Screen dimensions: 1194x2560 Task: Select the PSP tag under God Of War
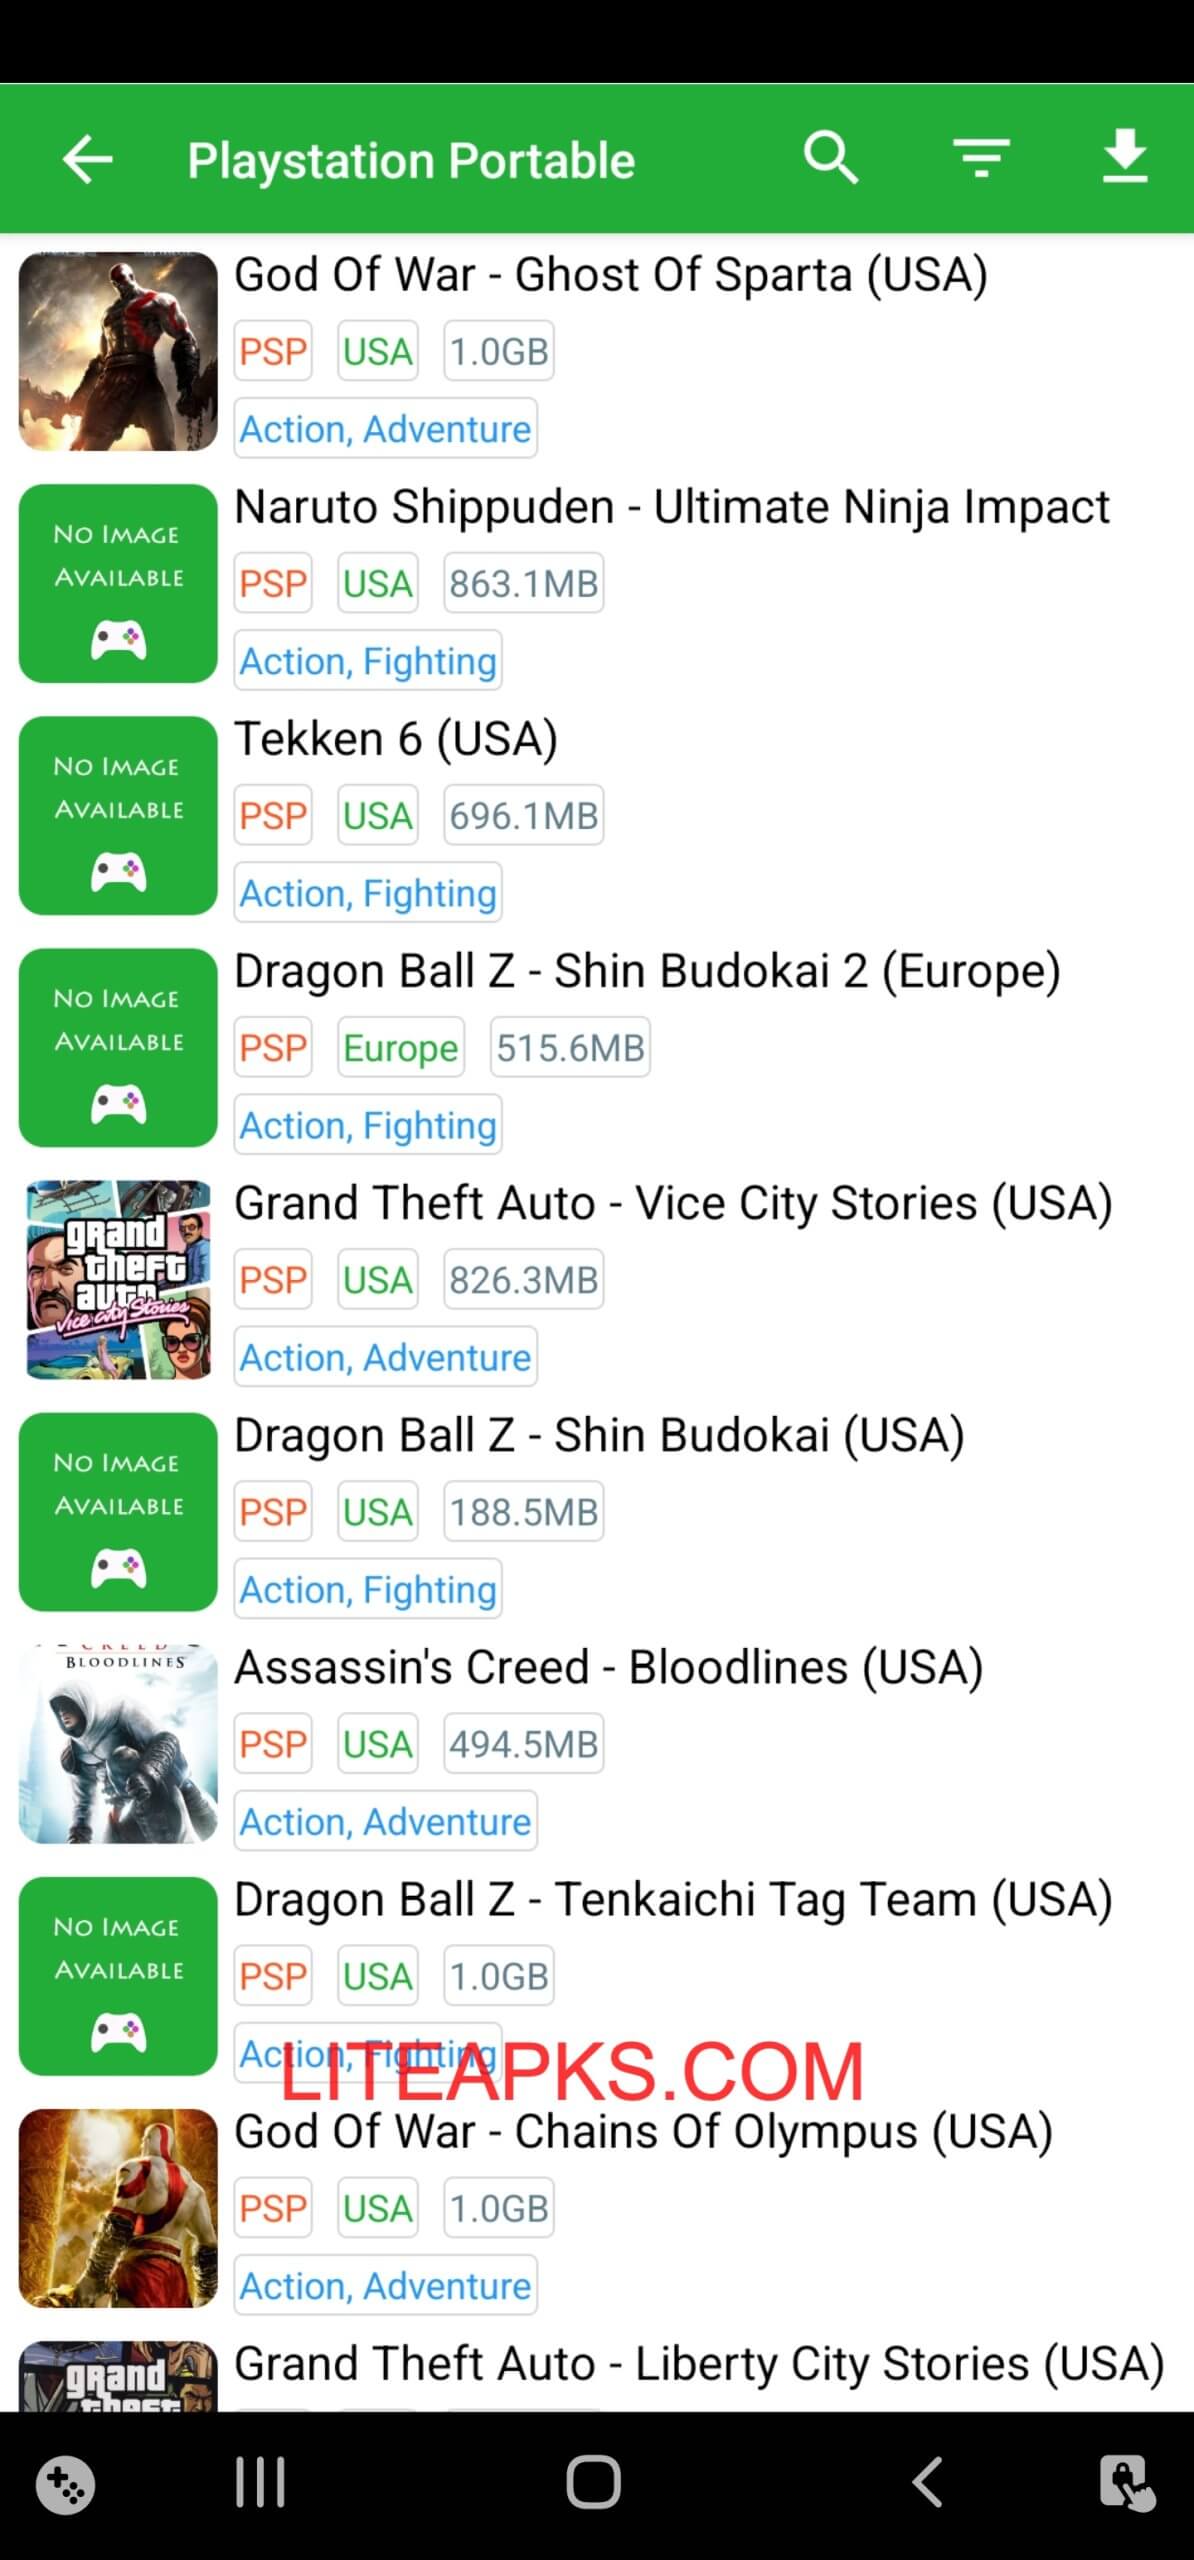coord(272,351)
